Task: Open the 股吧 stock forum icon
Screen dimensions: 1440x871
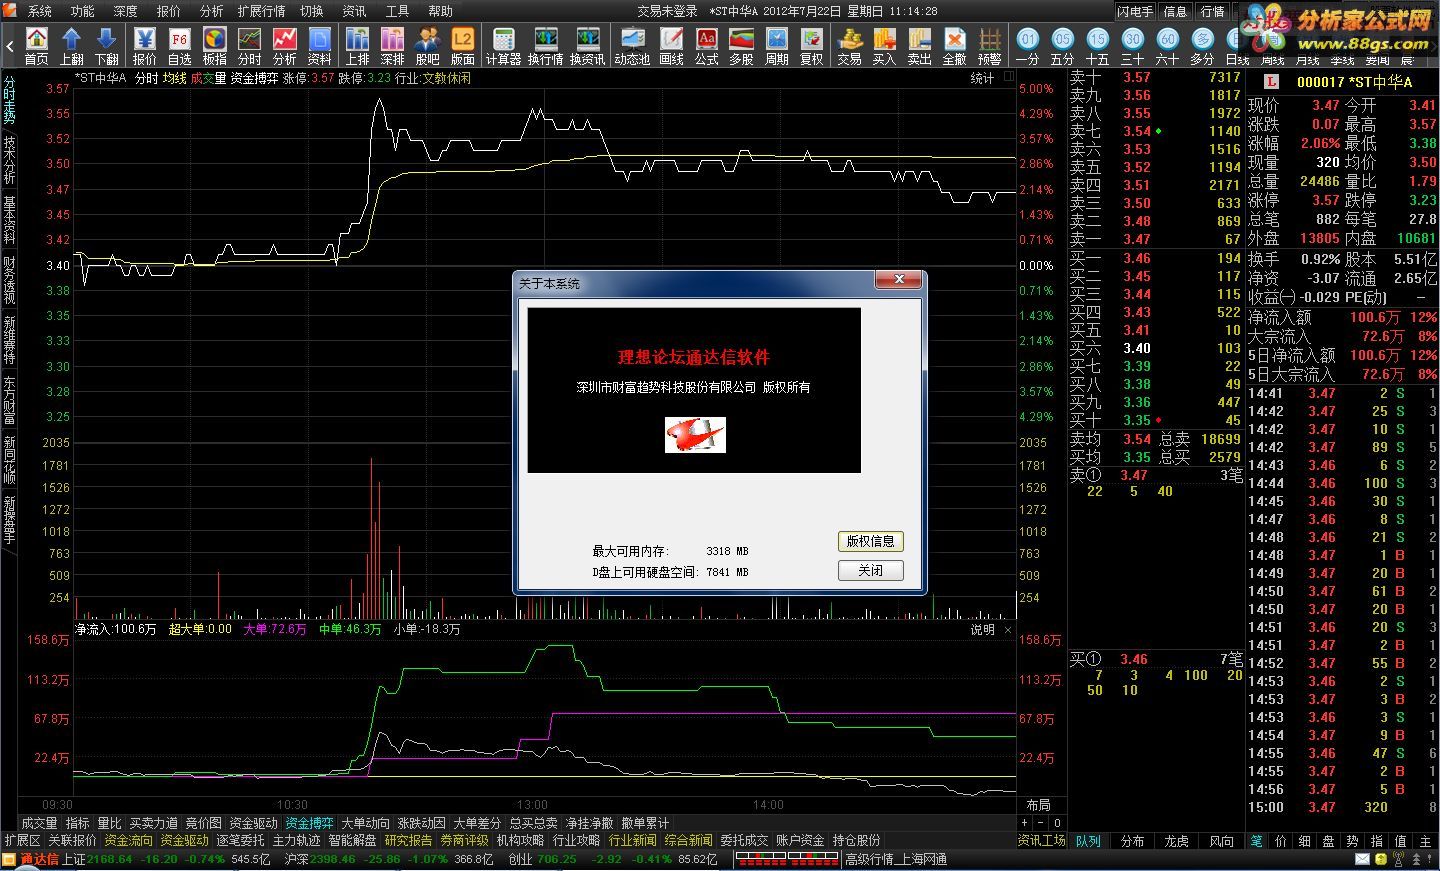Action: (x=428, y=46)
